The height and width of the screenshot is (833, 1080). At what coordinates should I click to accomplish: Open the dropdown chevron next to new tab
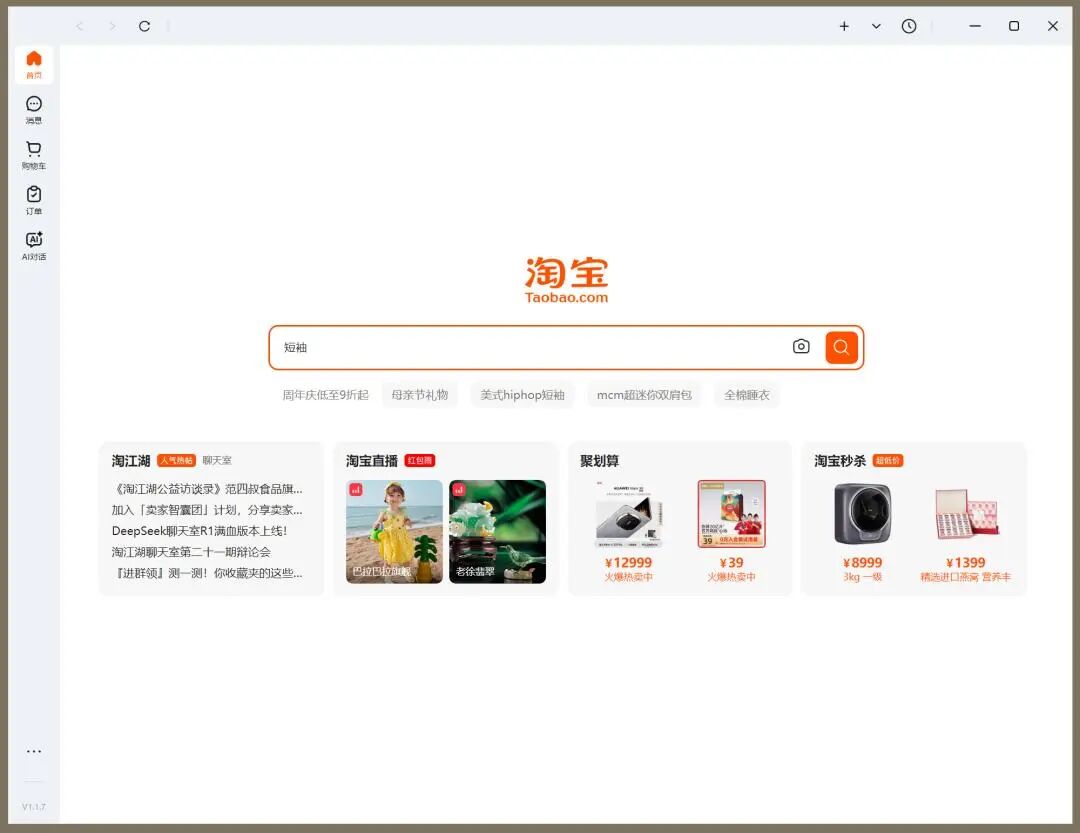click(x=876, y=26)
